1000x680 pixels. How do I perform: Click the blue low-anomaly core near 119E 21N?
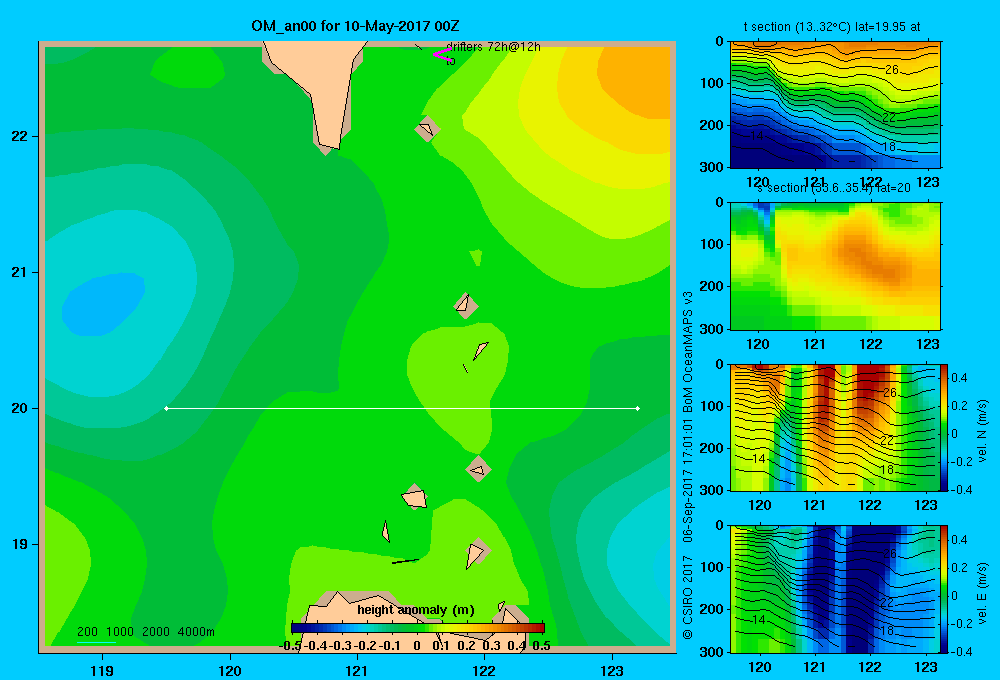pyautogui.click(x=103, y=304)
